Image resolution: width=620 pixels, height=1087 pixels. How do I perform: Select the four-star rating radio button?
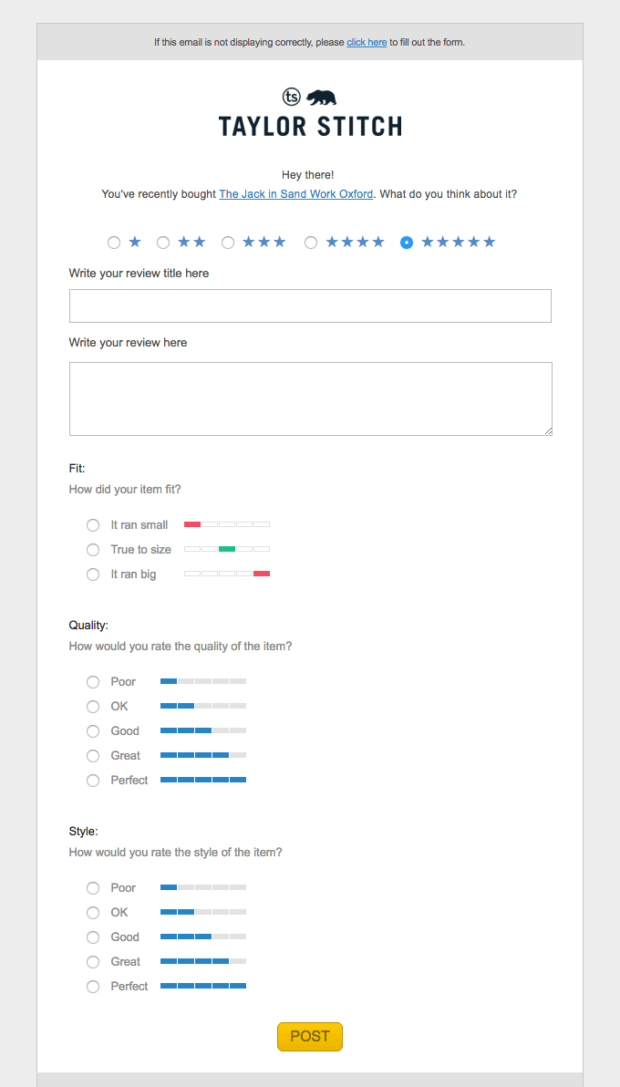pyautogui.click(x=311, y=243)
